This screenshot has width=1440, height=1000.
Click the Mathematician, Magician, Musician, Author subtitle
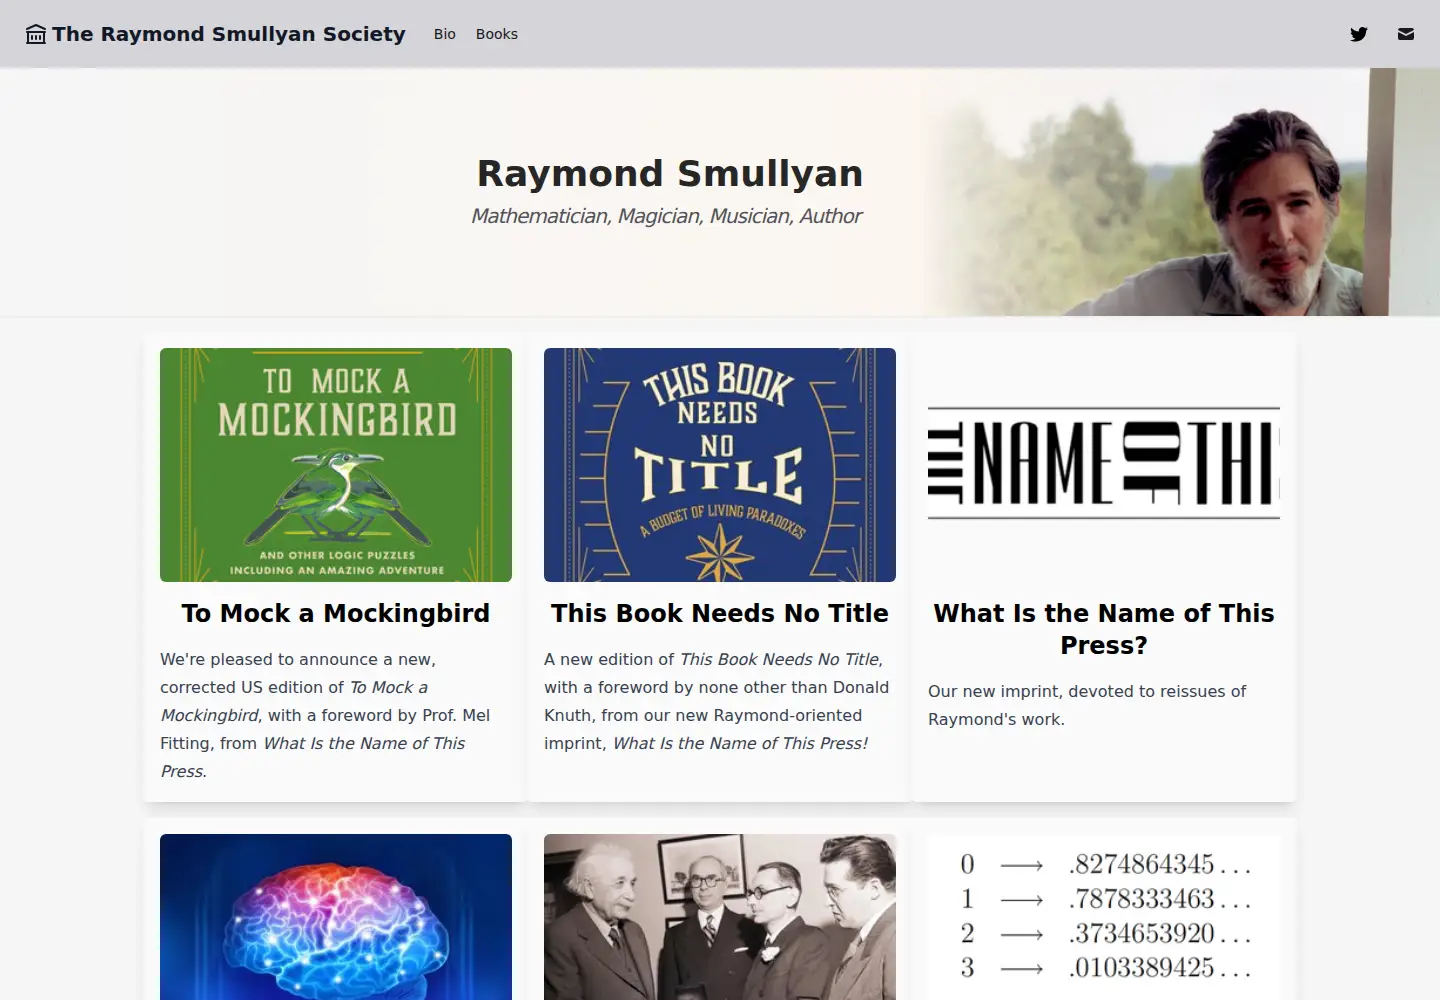[x=667, y=216]
